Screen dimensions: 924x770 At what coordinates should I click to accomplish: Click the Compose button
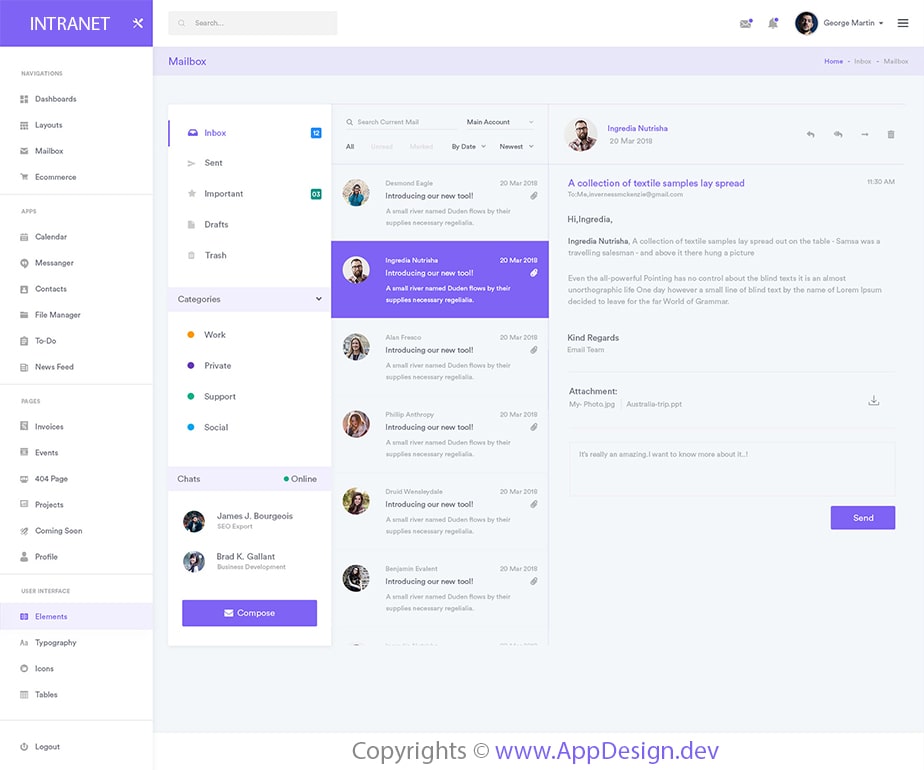pyautogui.click(x=249, y=613)
